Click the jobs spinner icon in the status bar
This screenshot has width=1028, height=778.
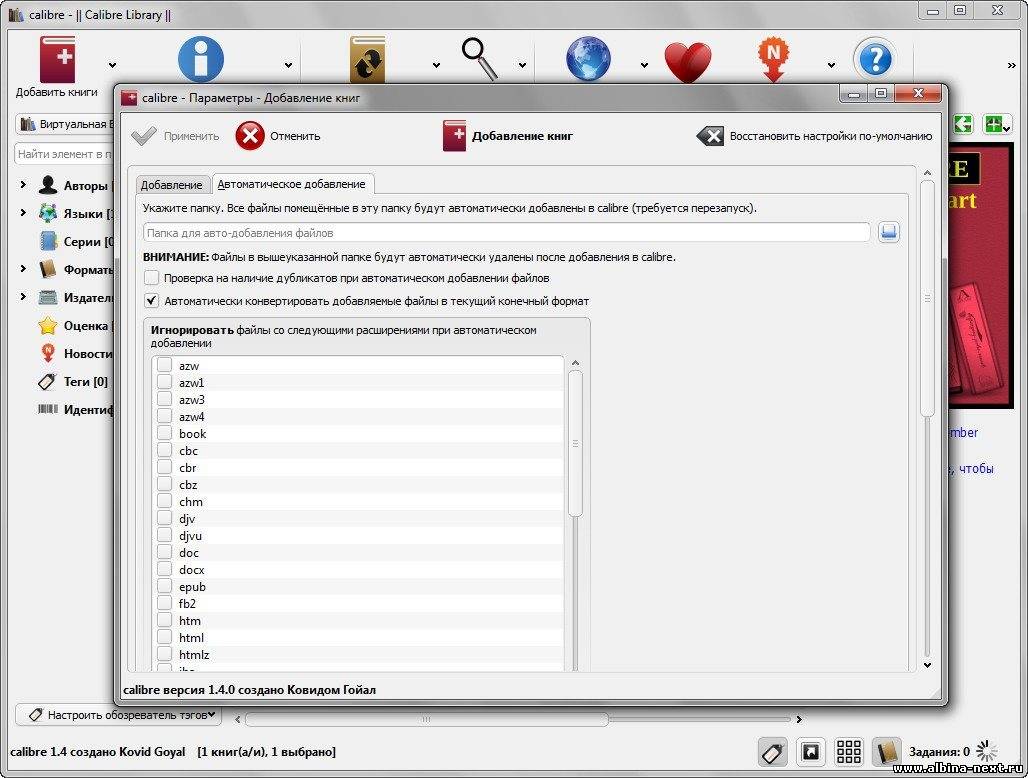tap(987, 752)
